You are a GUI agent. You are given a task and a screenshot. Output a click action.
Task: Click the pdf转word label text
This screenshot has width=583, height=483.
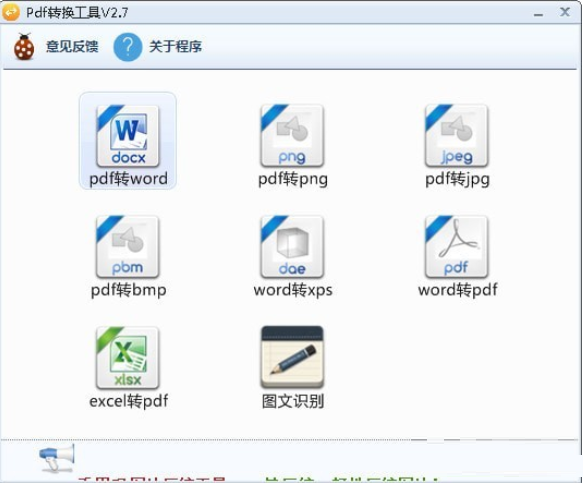128,179
